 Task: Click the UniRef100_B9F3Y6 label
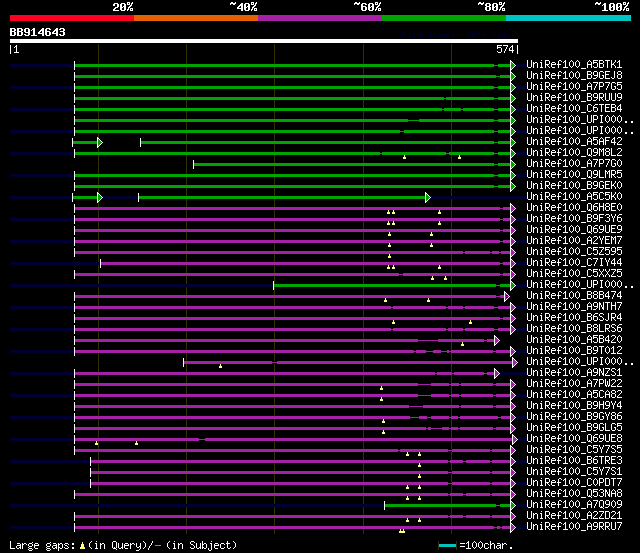(x=574, y=219)
